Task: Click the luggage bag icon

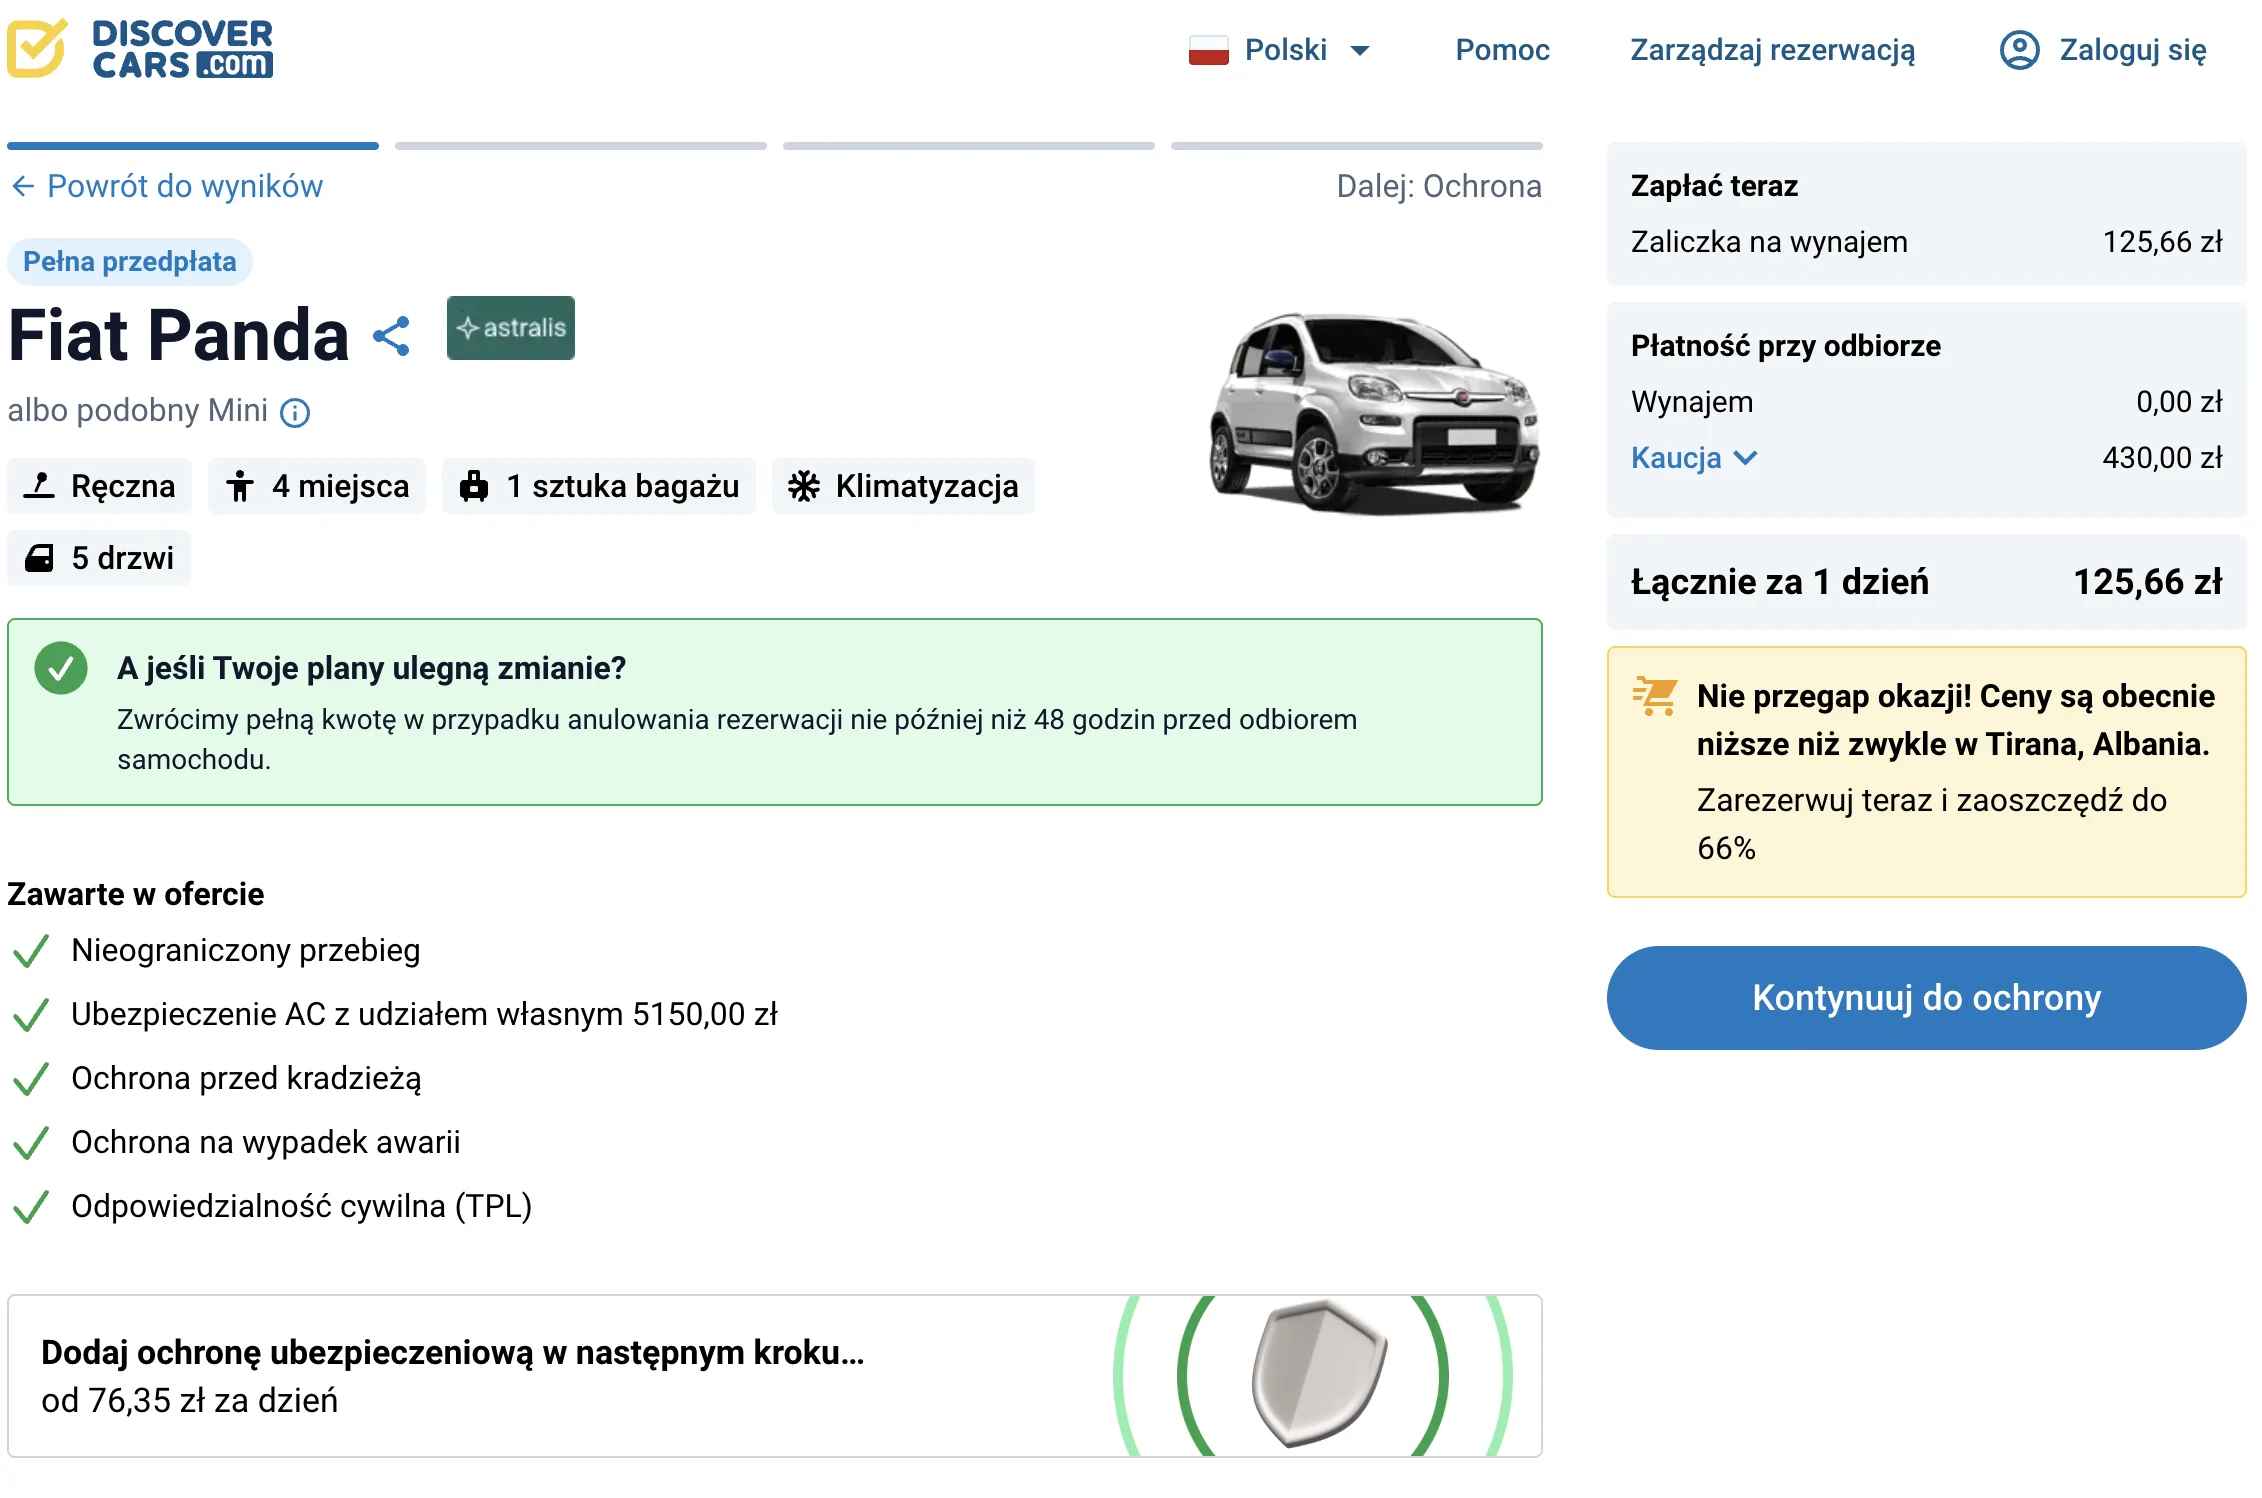Action: pos(474,486)
